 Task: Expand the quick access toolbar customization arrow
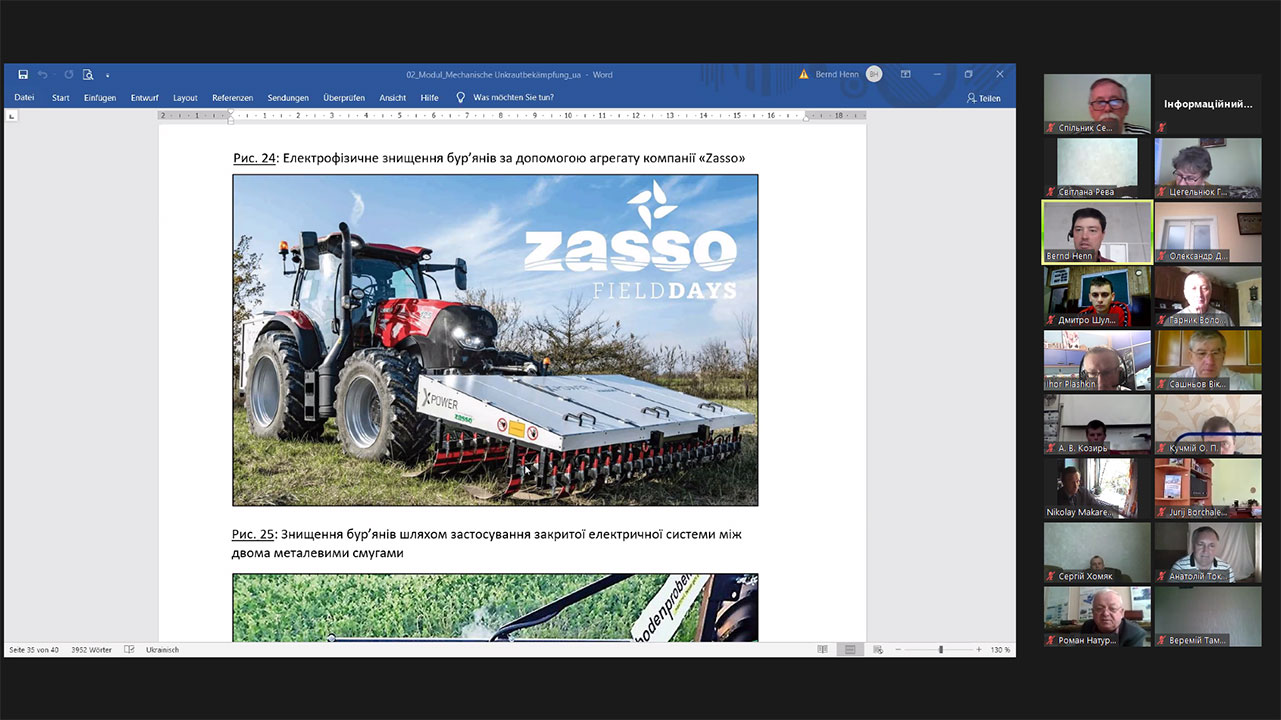[x=107, y=75]
